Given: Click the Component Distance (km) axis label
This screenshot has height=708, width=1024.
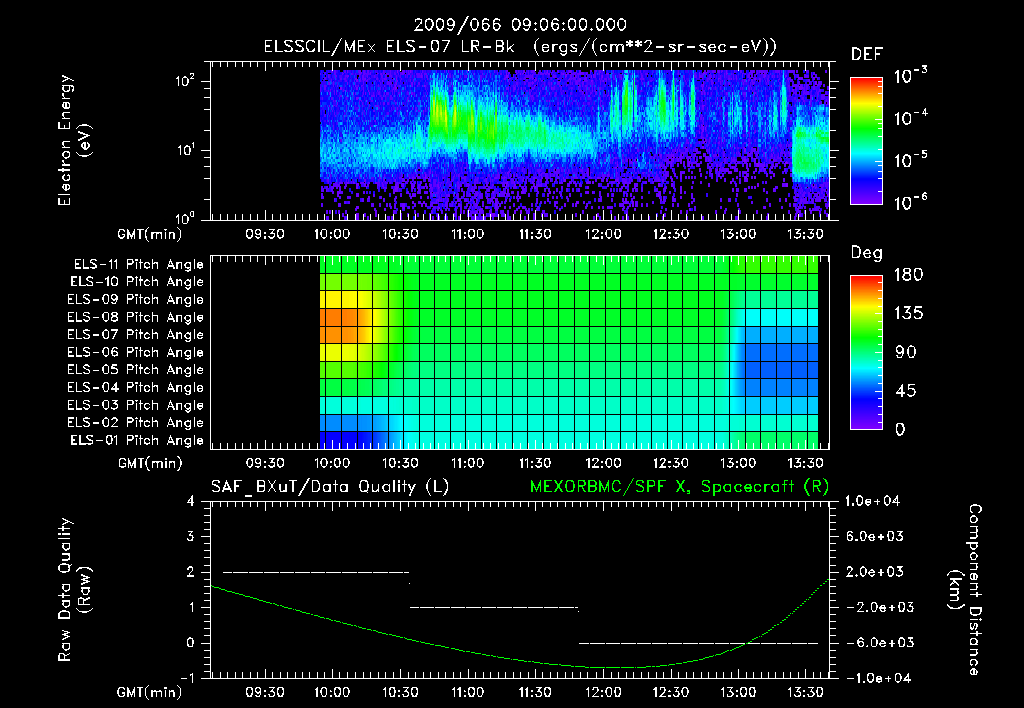Looking at the screenshot, I should 965,590.
